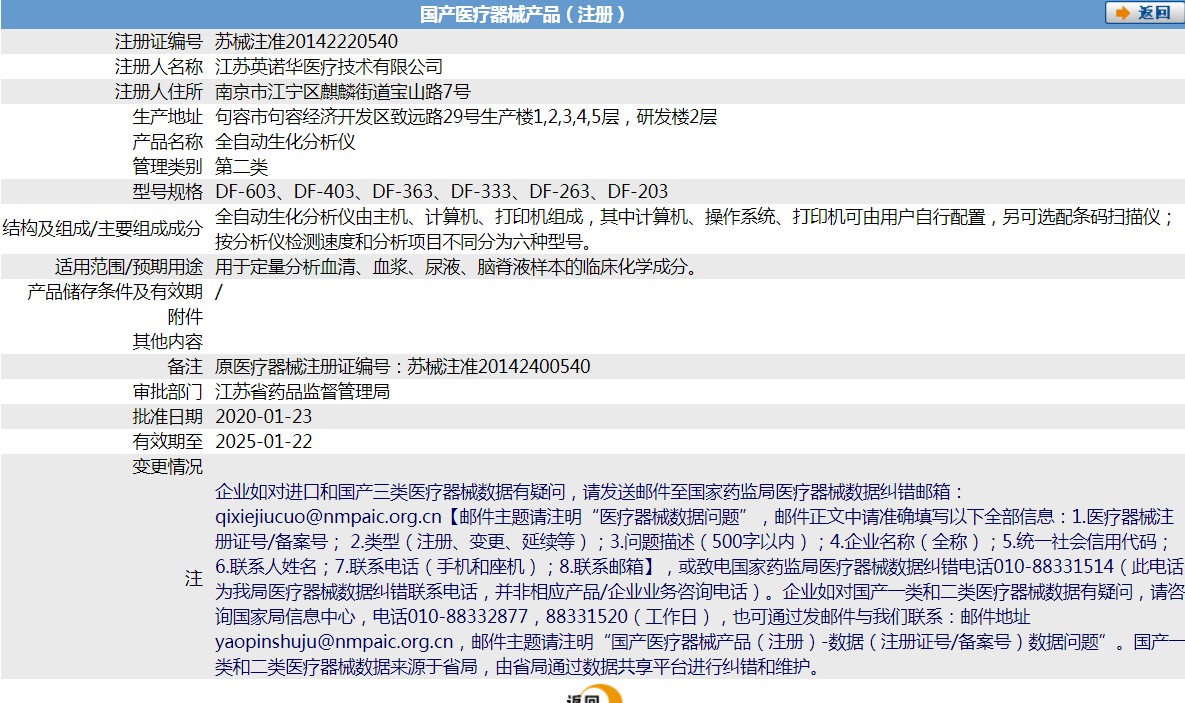The height and width of the screenshot is (703, 1185).
Task: Click phone number 010-88332877
Action: (468, 616)
